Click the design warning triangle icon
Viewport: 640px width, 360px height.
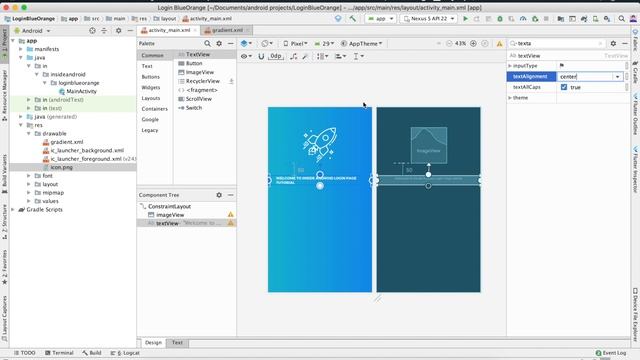point(499,44)
